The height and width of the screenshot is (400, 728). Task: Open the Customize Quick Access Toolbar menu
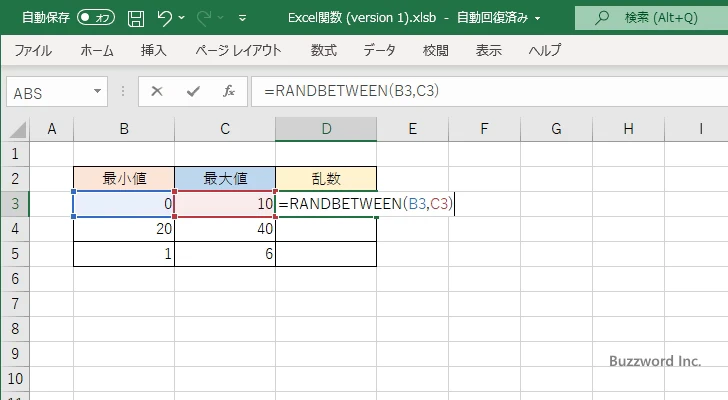pyautogui.click(x=242, y=18)
